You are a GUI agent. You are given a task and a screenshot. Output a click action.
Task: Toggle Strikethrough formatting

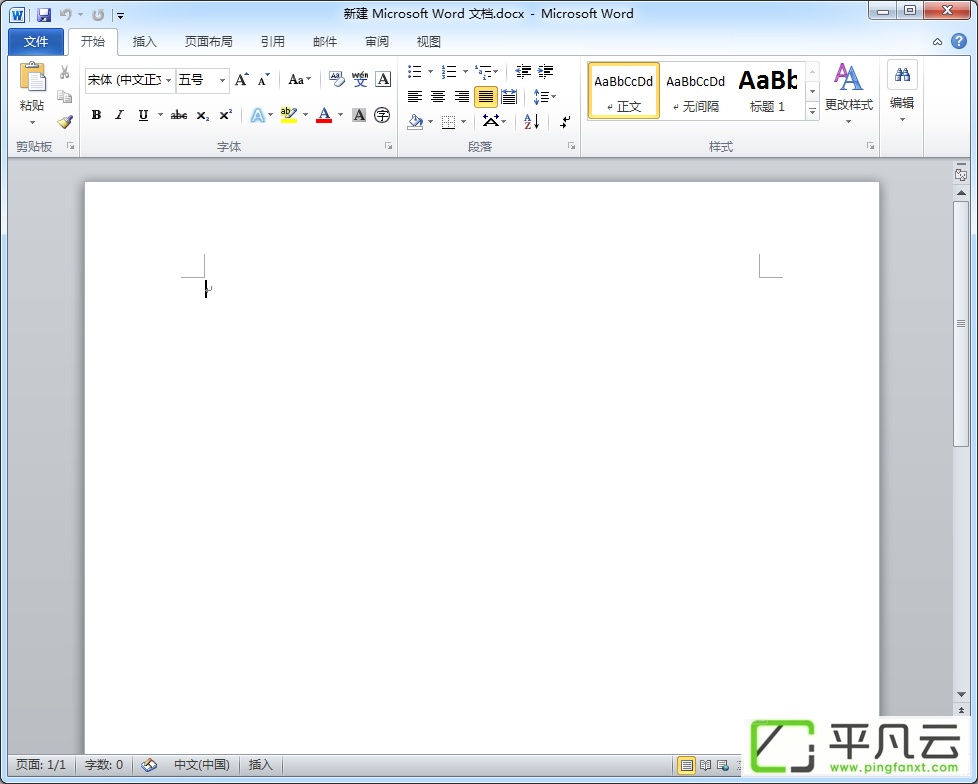click(179, 115)
